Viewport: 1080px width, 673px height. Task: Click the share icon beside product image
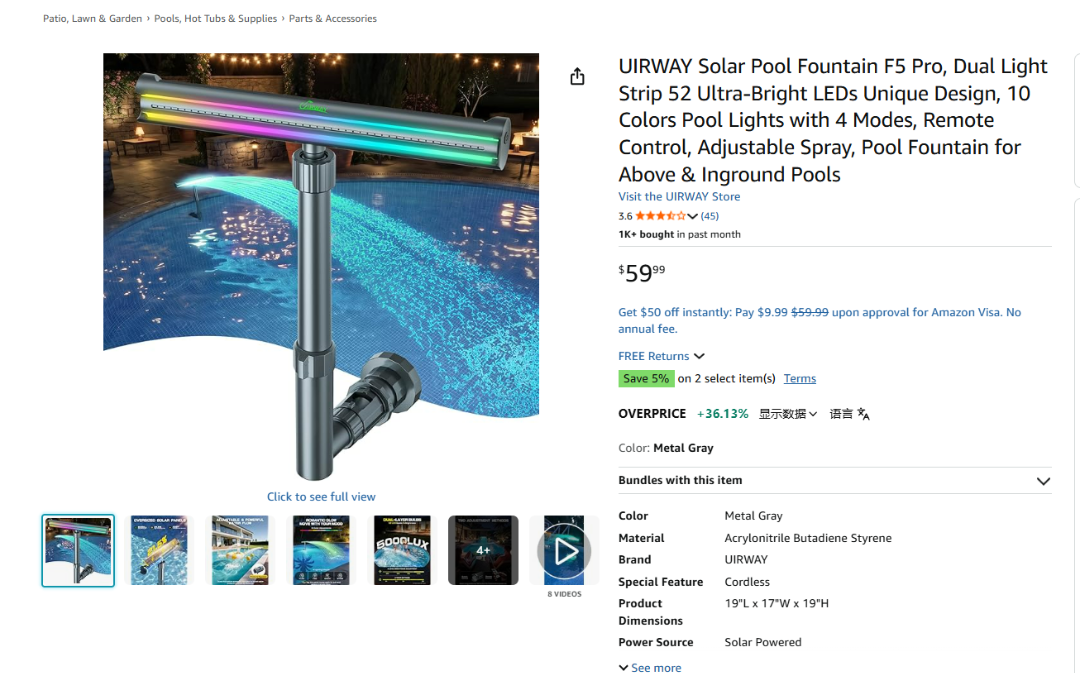577,76
